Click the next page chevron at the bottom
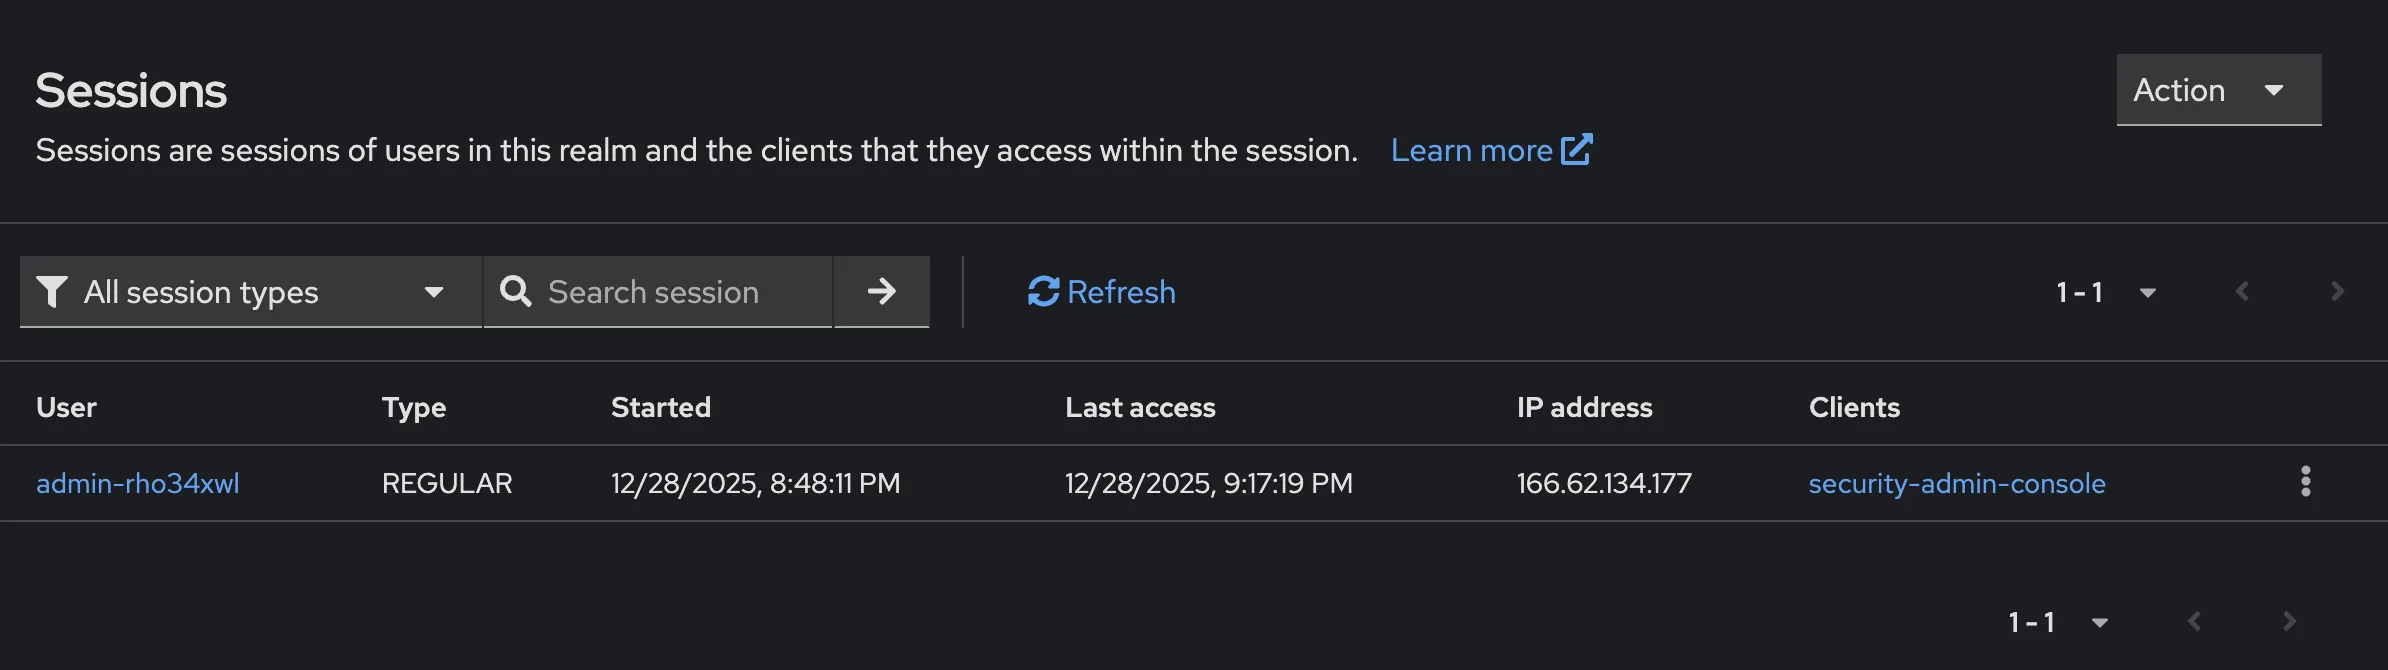This screenshot has width=2388, height=670. click(2291, 621)
